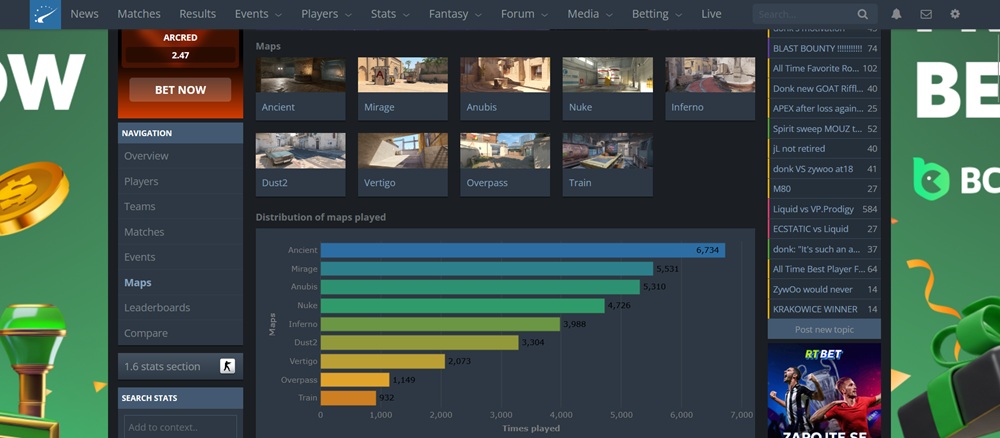Select Players in navigation sidebar
This screenshot has height=438, width=1000.
click(x=180, y=182)
